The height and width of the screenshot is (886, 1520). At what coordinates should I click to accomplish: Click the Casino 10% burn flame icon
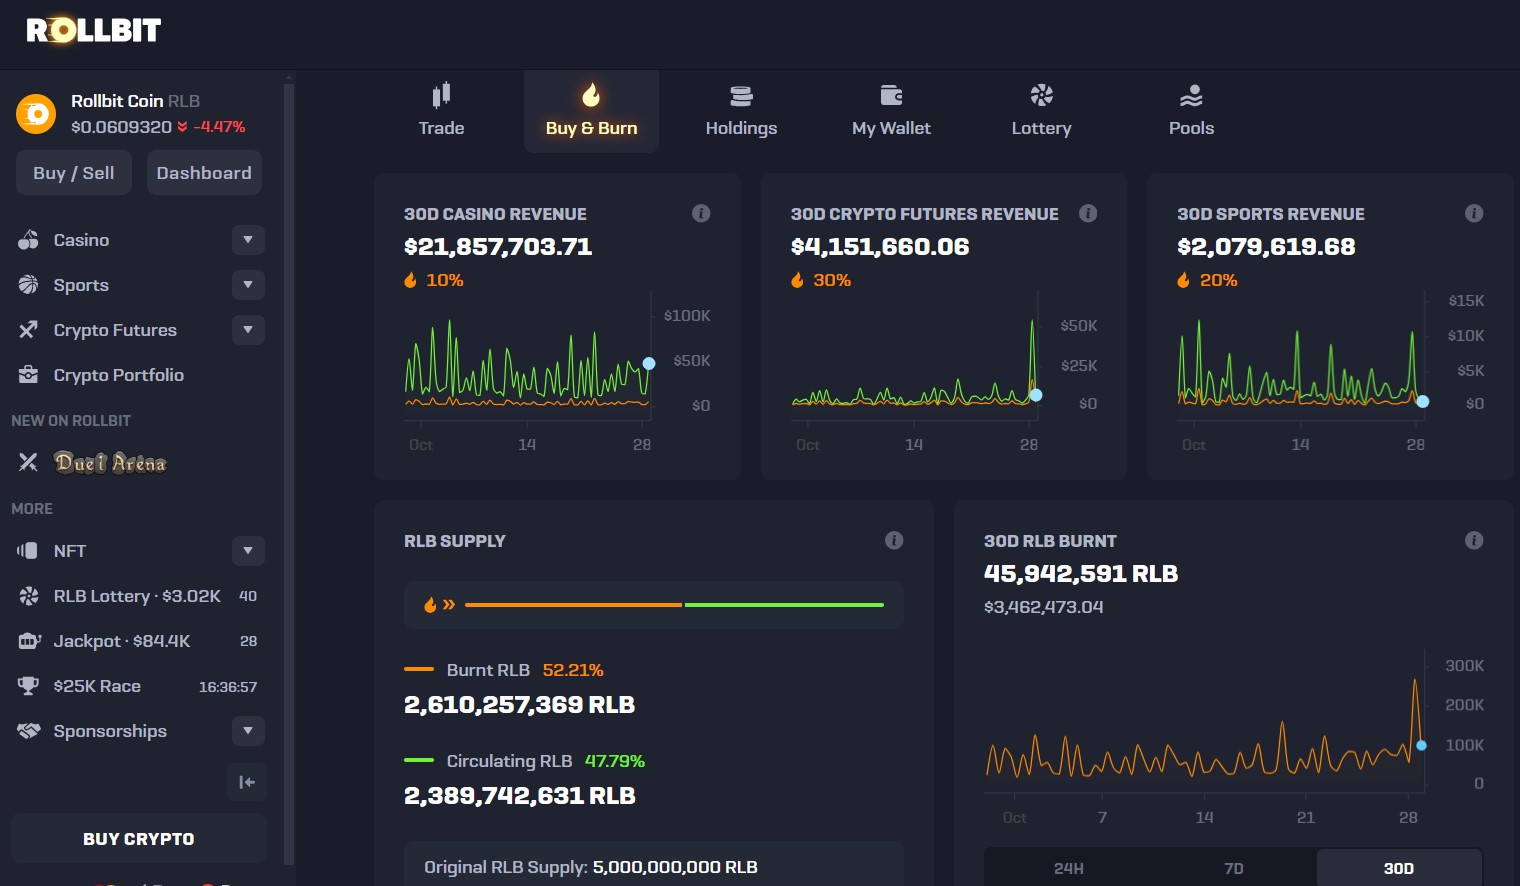pos(410,280)
